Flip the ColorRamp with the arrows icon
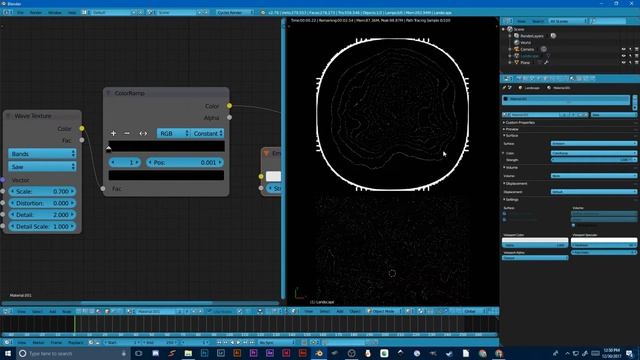Screen dimensions: 640x360 (x=143, y=133)
